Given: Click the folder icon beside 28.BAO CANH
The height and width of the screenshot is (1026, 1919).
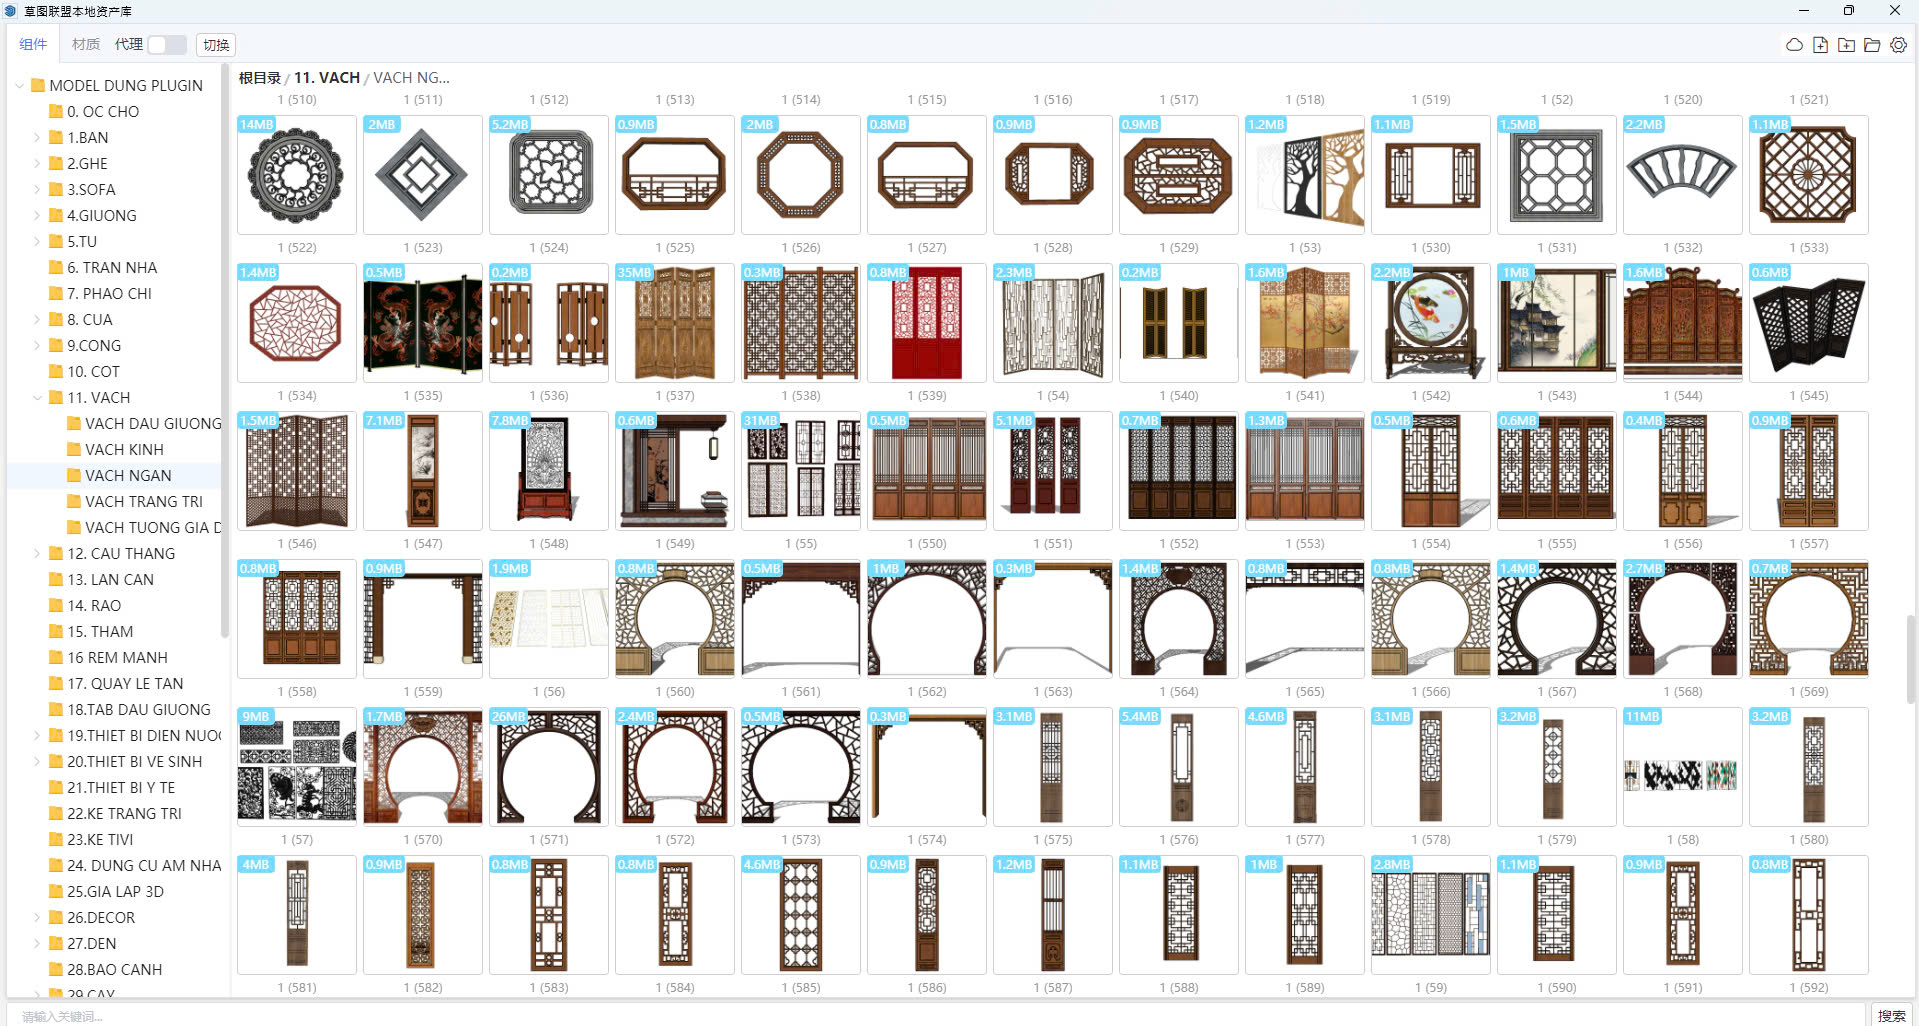Looking at the screenshot, I should tap(56, 970).
